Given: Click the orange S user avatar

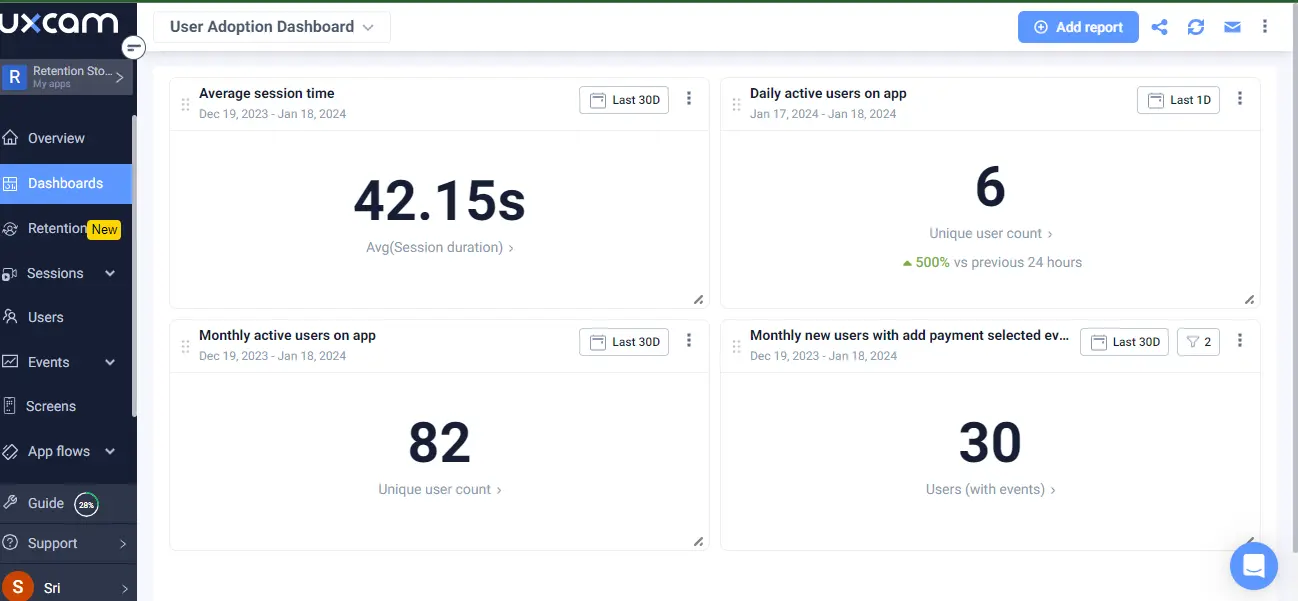Looking at the screenshot, I should [17, 587].
